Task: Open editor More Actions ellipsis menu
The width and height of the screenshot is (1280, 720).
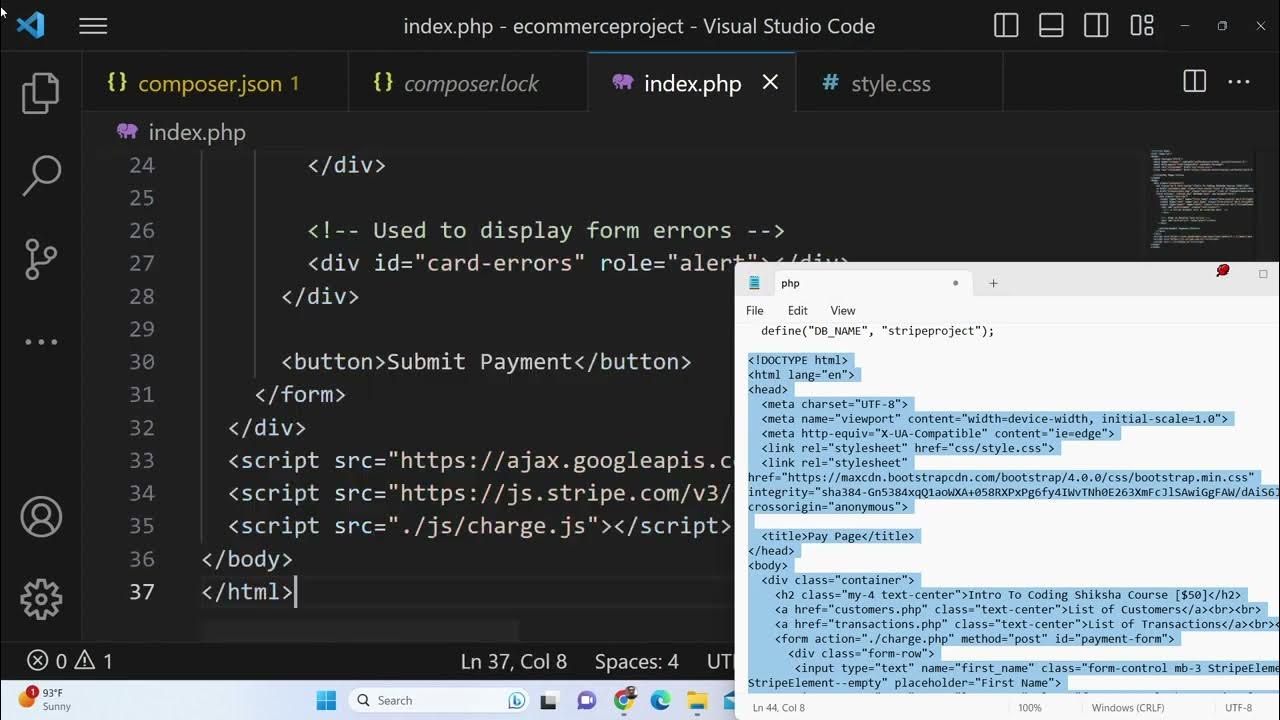Action: 1238,83
